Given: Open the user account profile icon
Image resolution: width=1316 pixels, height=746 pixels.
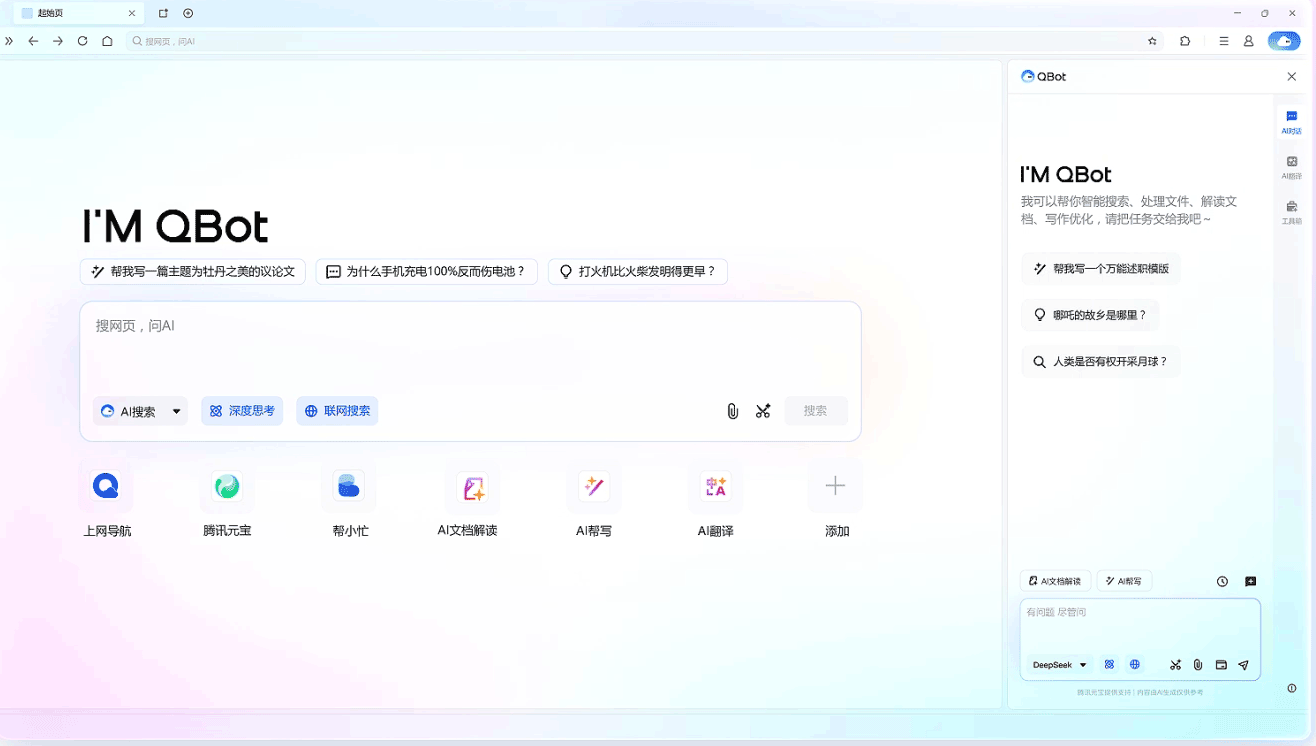Looking at the screenshot, I should pyautogui.click(x=1249, y=41).
